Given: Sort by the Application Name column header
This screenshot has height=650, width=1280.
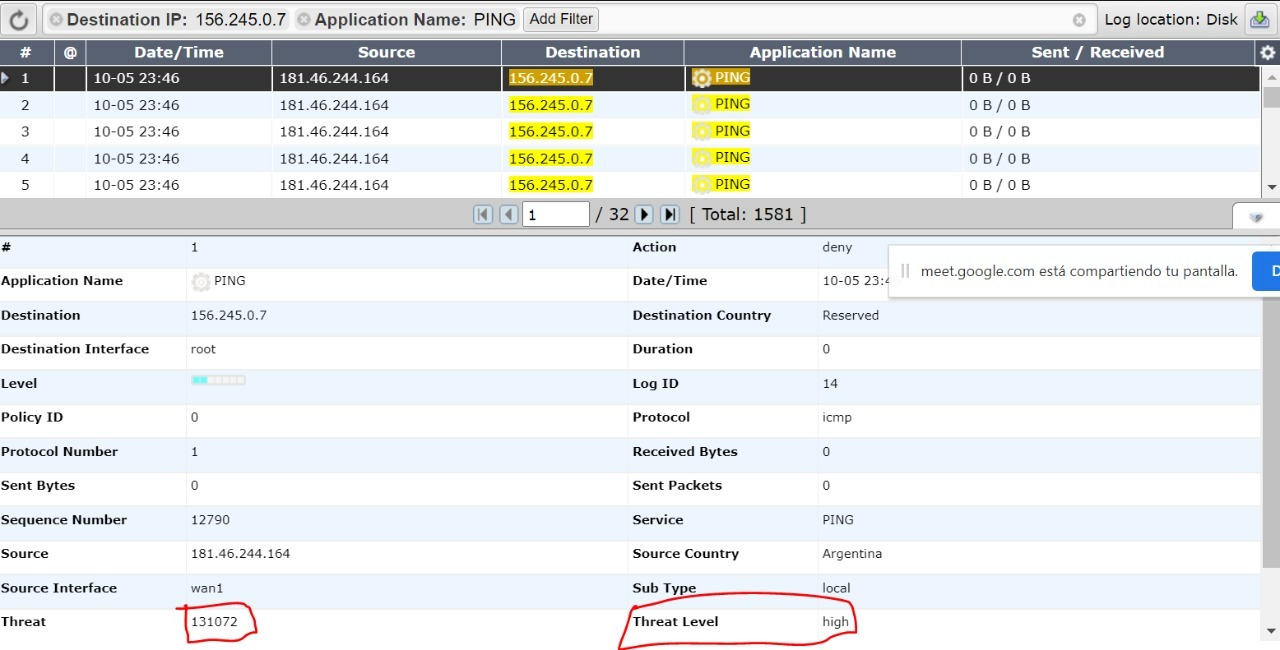Looking at the screenshot, I should pyautogui.click(x=822, y=53).
